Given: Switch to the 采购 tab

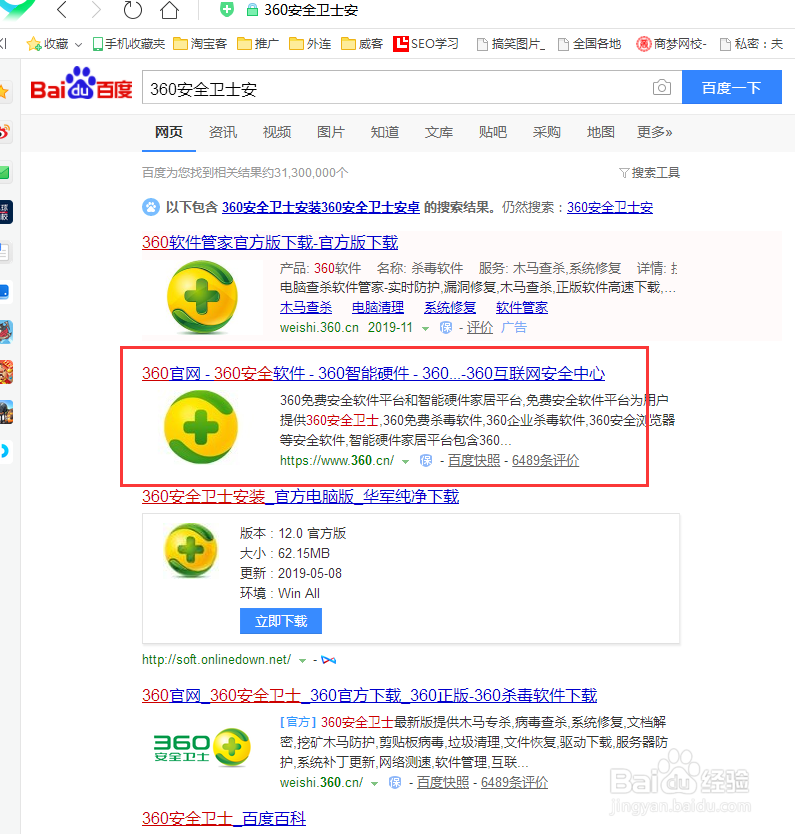Looking at the screenshot, I should click(x=547, y=132).
